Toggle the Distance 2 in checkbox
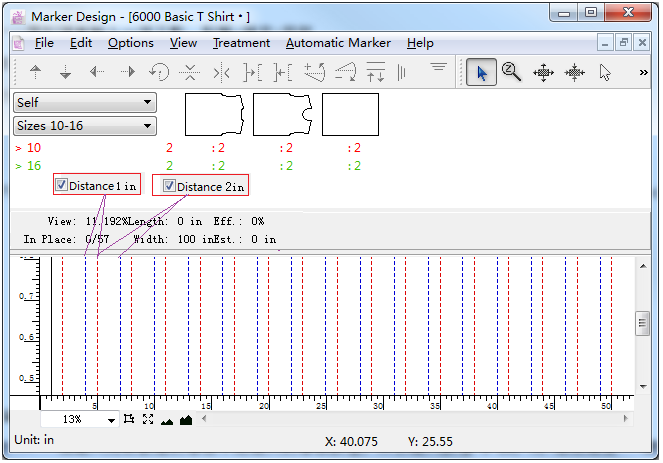The image size is (663, 463). pyautogui.click(x=169, y=186)
